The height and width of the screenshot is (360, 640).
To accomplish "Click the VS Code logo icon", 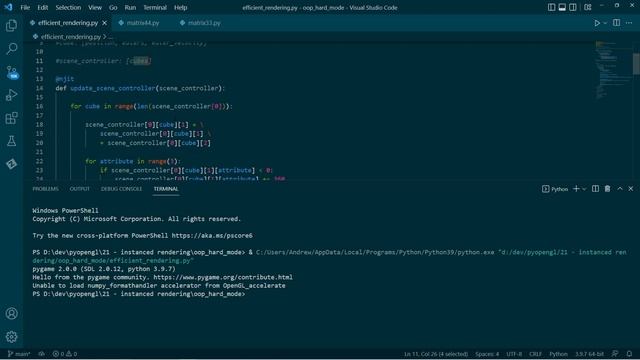I will (x=8, y=7).
